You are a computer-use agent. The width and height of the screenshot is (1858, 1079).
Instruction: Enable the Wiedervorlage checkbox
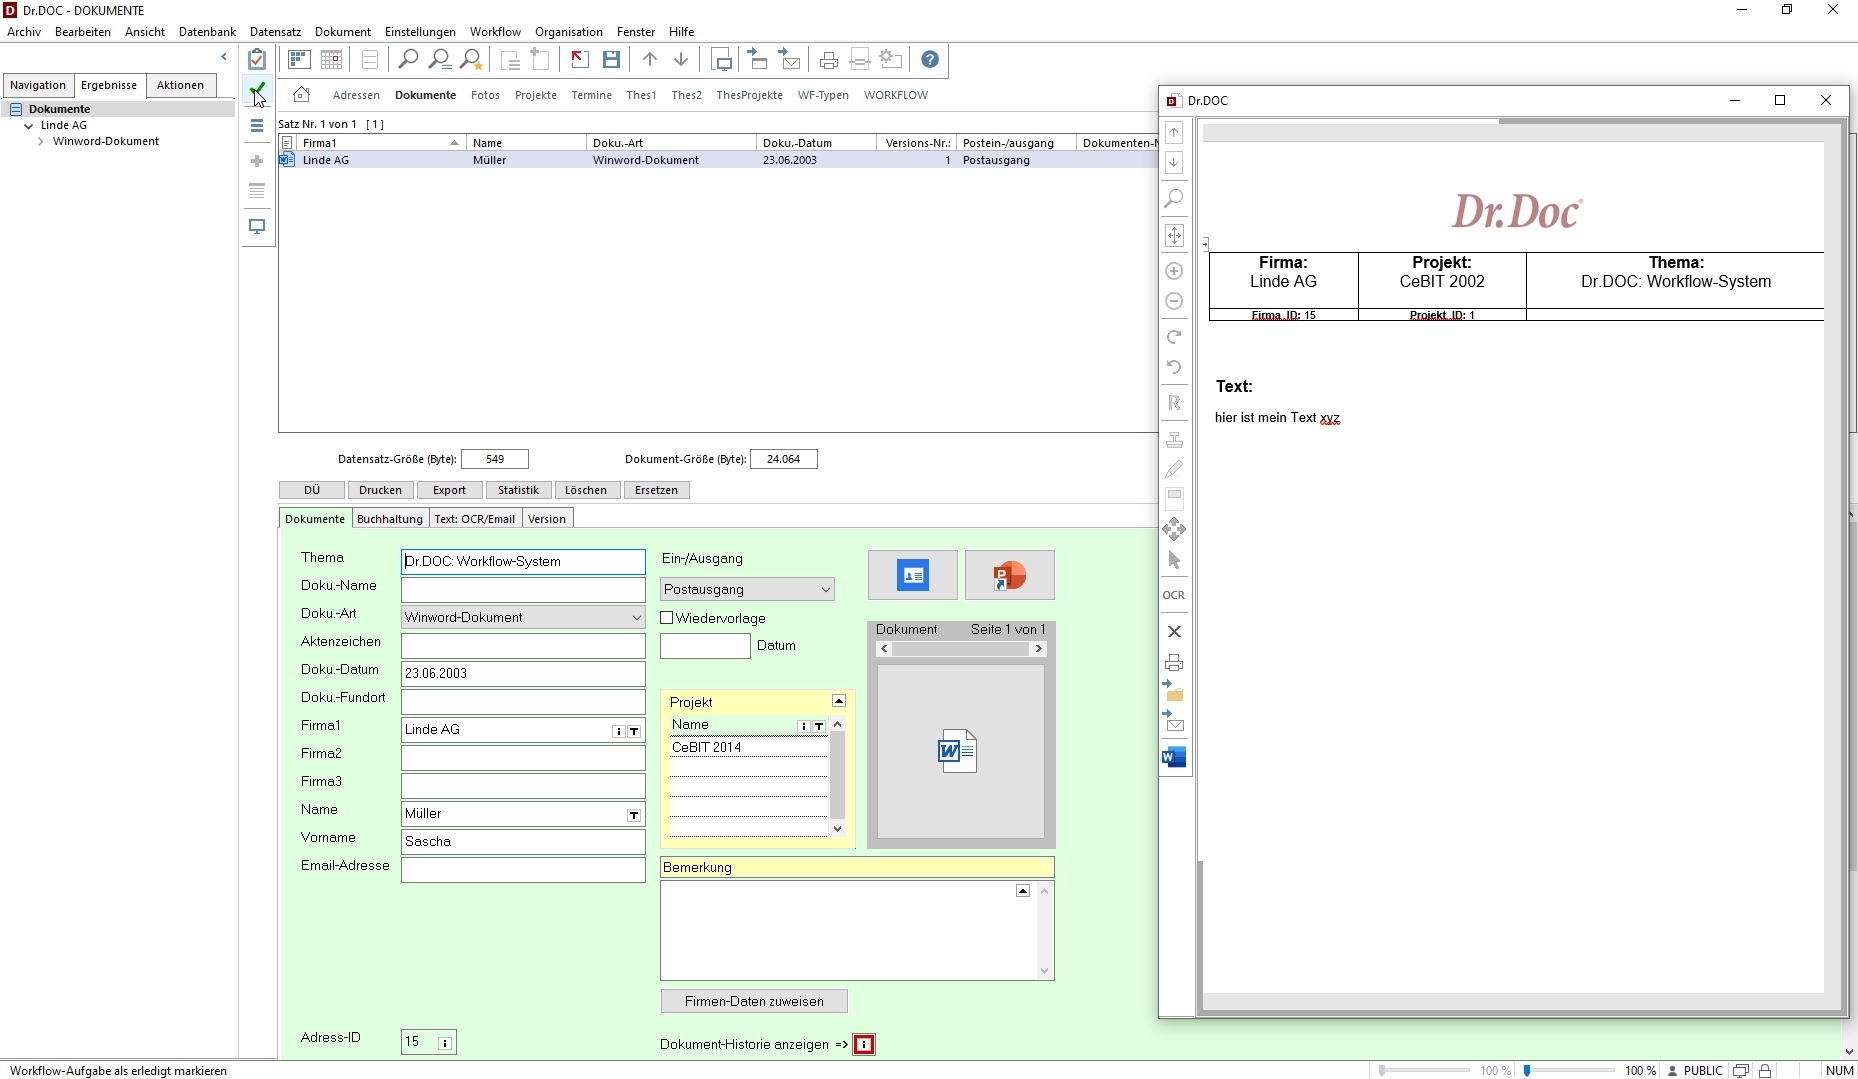(x=667, y=618)
